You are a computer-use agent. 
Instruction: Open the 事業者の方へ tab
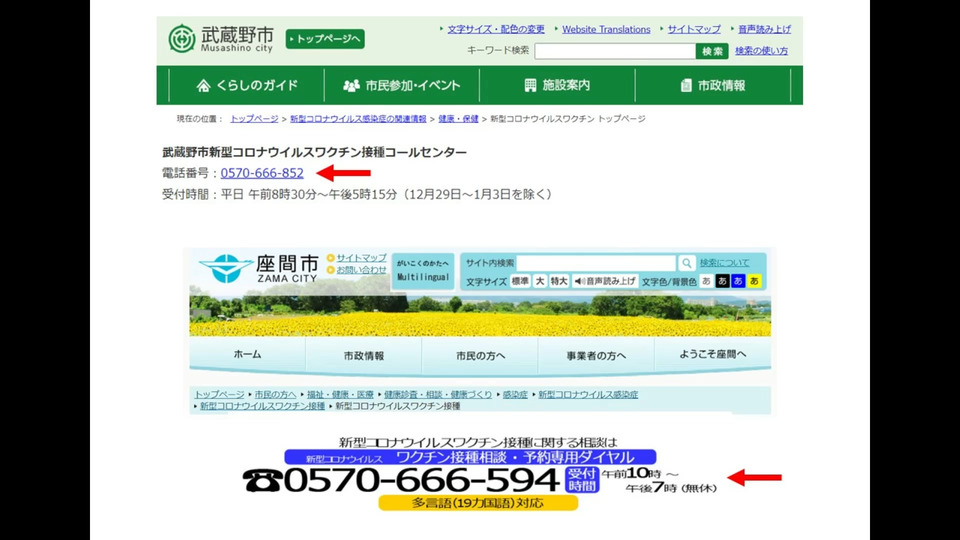[x=596, y=355]
